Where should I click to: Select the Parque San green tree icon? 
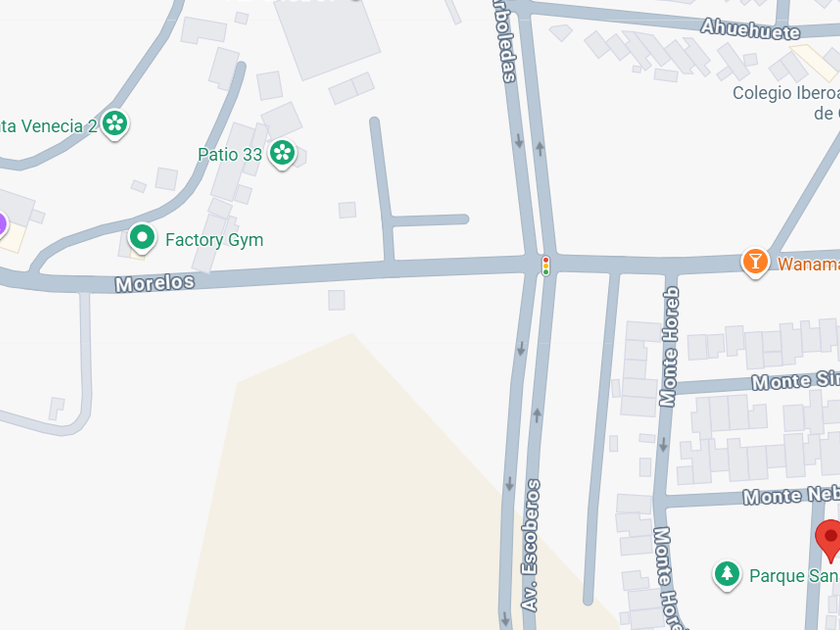(x=726, y=574)
